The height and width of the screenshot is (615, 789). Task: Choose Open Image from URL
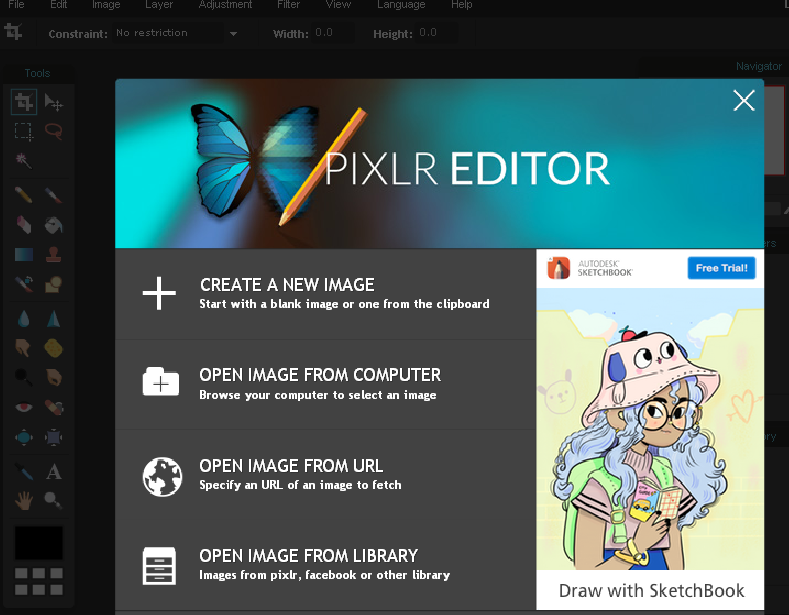tap(326, 475)
